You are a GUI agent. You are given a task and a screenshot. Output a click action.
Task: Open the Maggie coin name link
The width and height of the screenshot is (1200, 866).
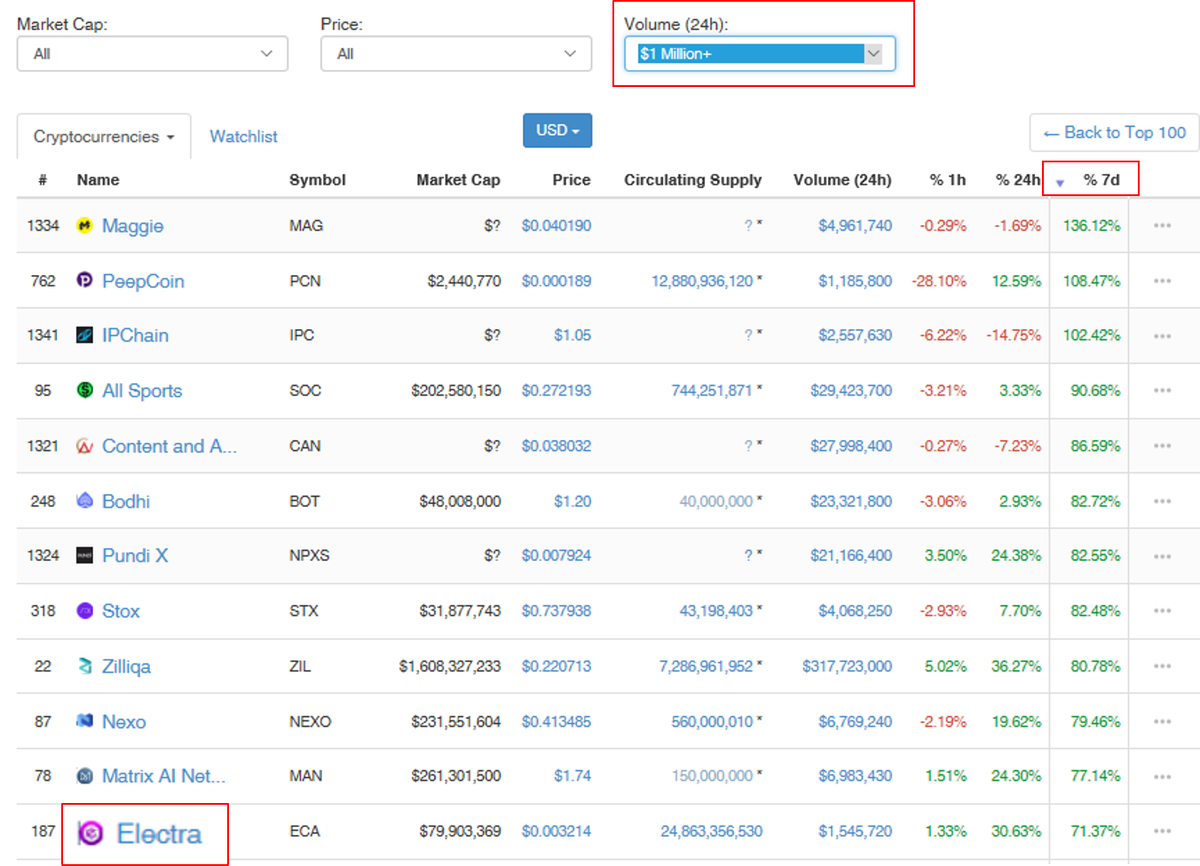[133, 226]
